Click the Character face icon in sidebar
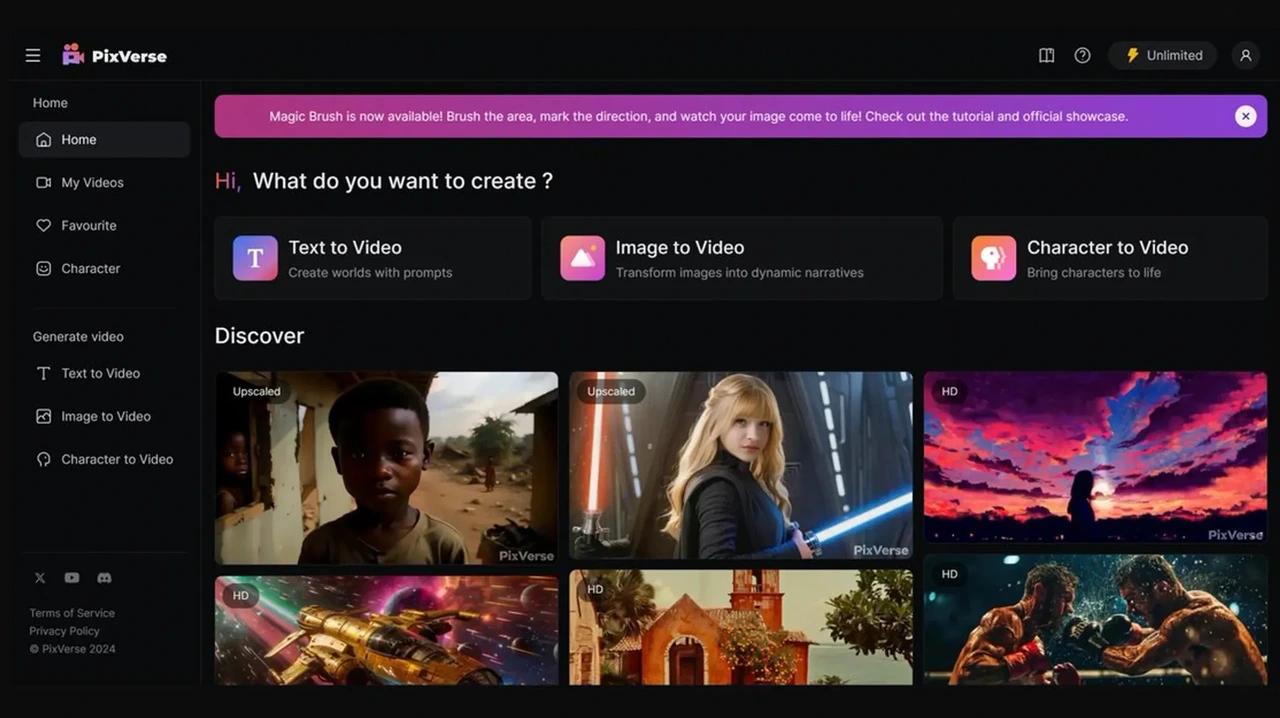Image resolution: width=1280 pixels, height=718 pixels. [43, 269]
